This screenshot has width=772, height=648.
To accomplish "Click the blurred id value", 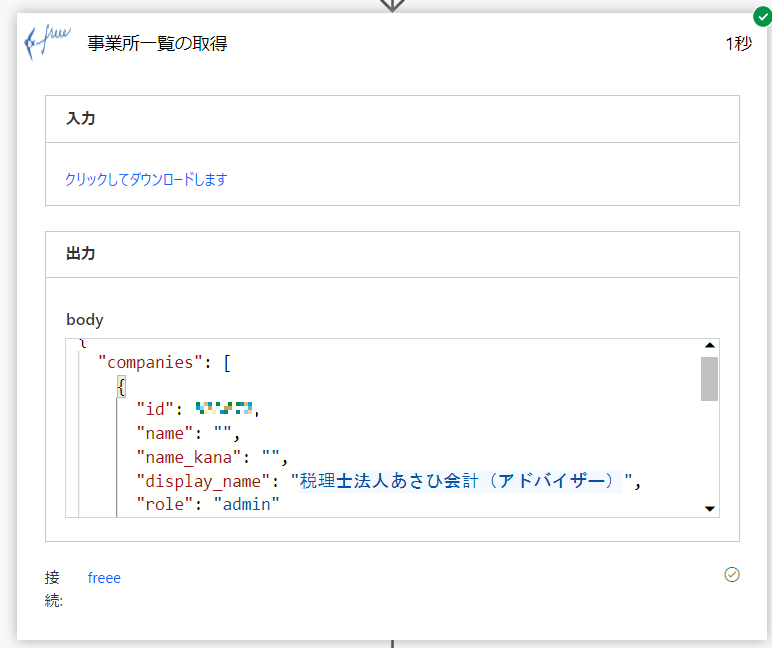I will (x=224, y=408).
